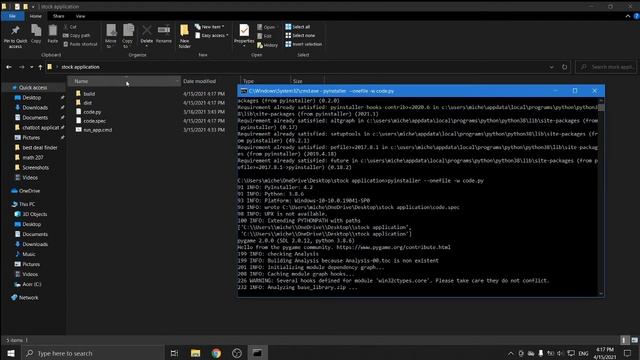Open the Easy access dropdown
The width and height of the screenshot is (640, 360).
coord(212,36)
